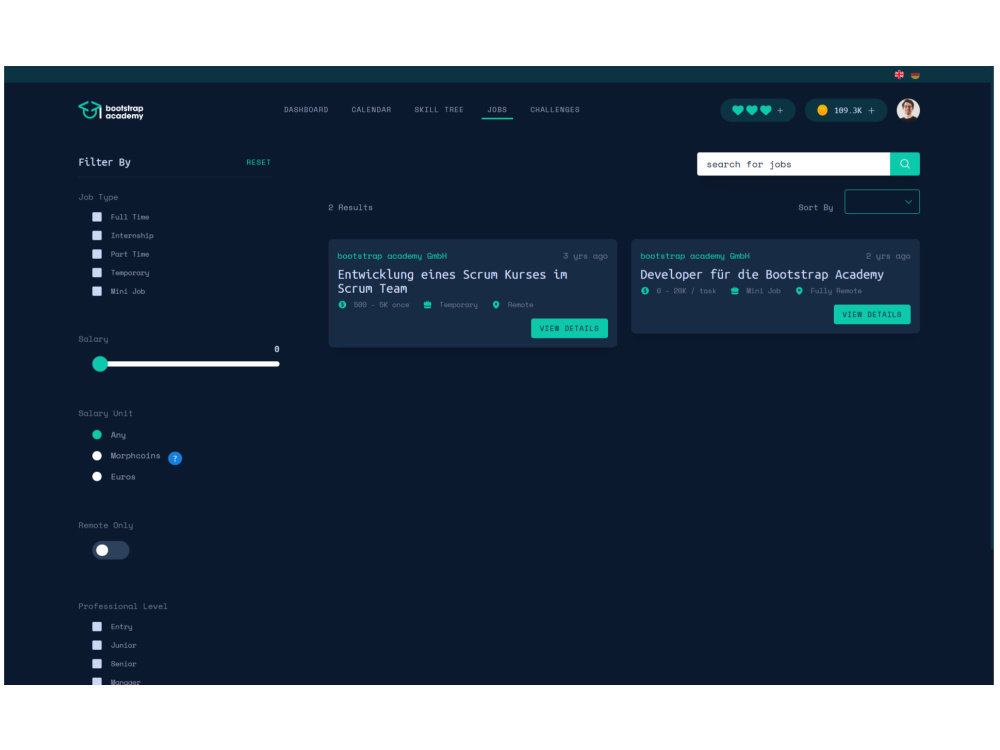Check the Full Time filter
The height and width of the screenshot is (750, 1000).
pos(97,217)
